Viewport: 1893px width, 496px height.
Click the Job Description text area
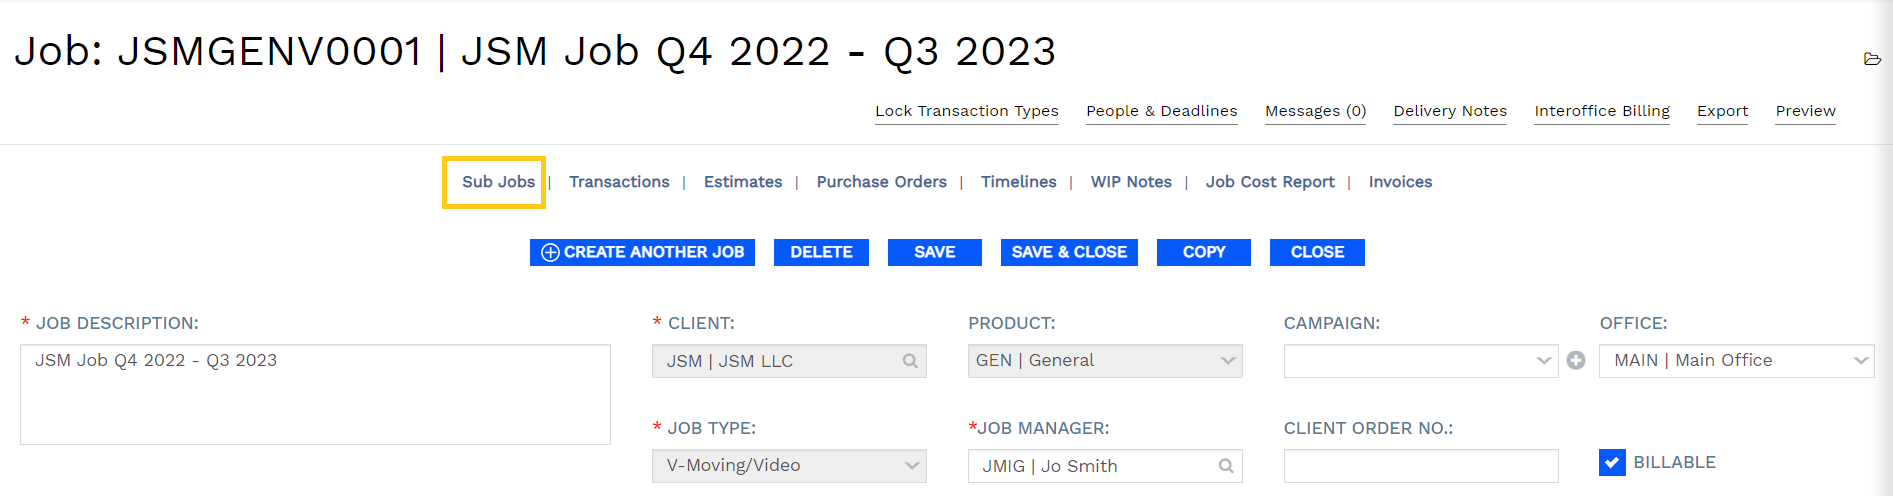point(315,395)
